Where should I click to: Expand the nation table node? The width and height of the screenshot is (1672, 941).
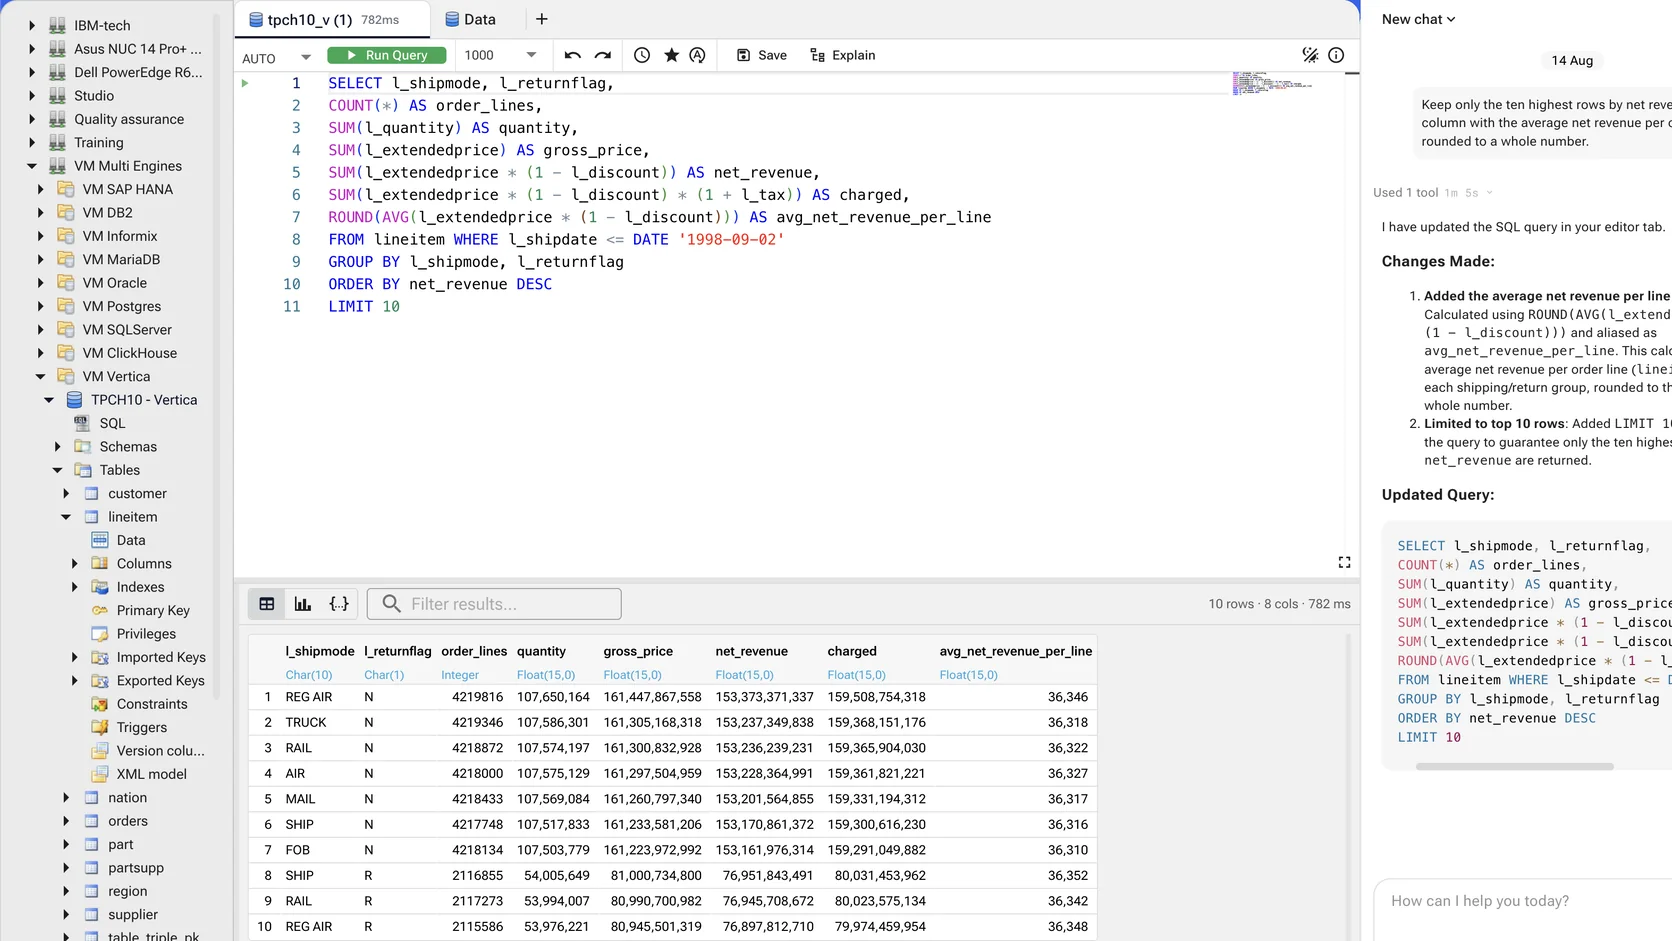(66, 798)
